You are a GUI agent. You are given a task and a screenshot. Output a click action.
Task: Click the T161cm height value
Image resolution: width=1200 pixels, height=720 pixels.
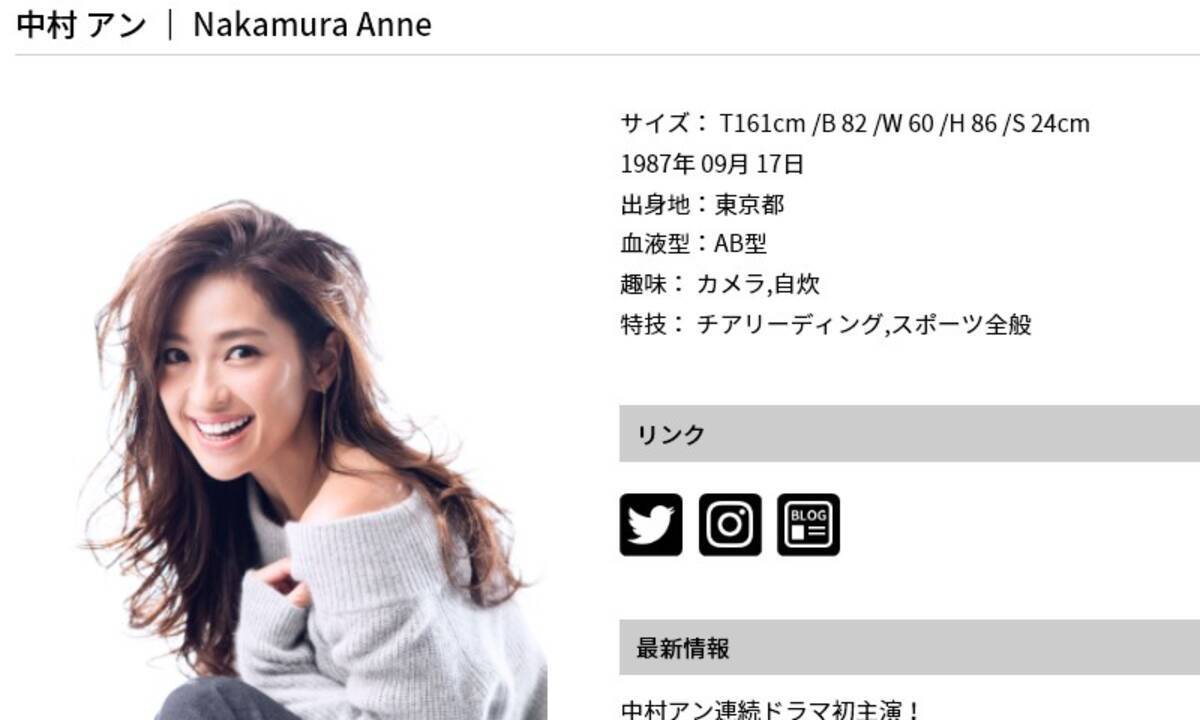coord(763,123)
